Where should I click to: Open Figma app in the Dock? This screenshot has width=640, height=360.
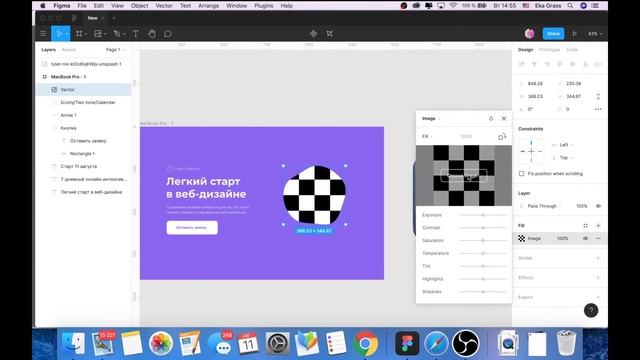point(407,343)
